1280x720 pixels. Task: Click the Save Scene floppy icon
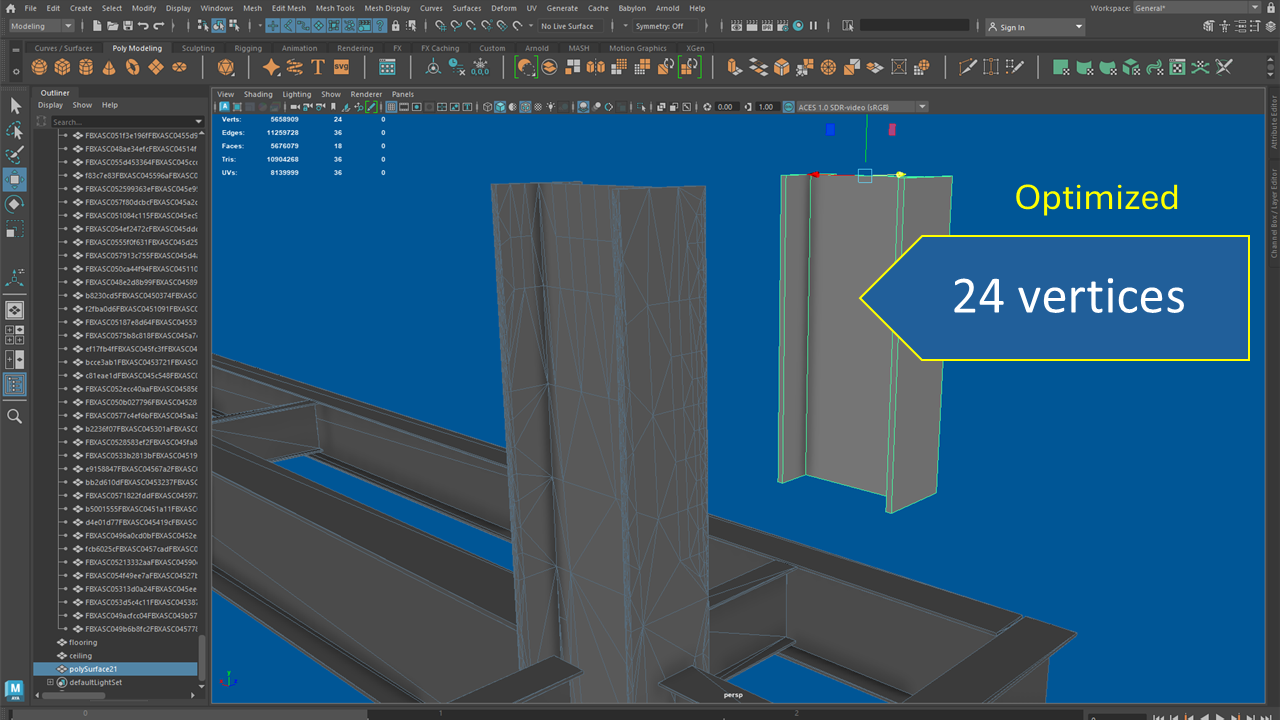click(x=127, y=26)
